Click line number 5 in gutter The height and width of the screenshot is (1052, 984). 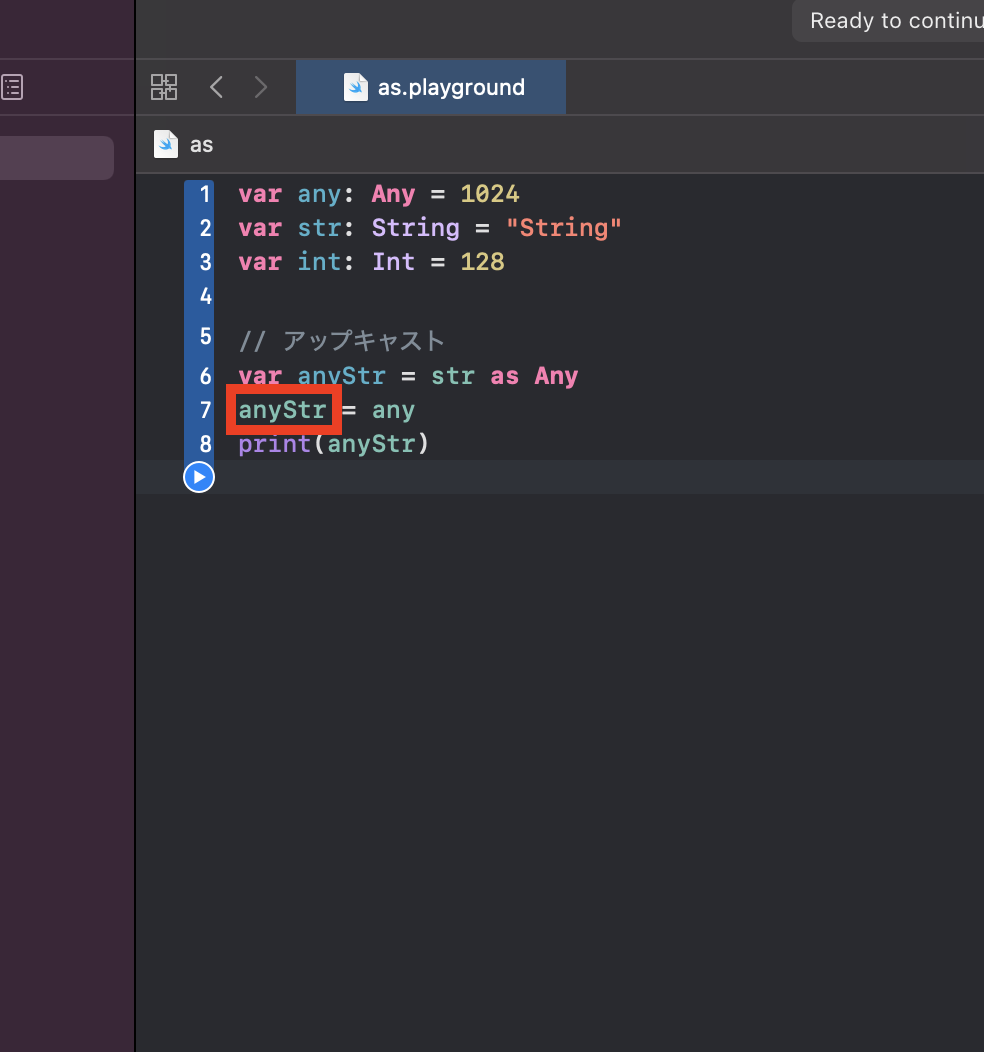(x=205, y=336)
